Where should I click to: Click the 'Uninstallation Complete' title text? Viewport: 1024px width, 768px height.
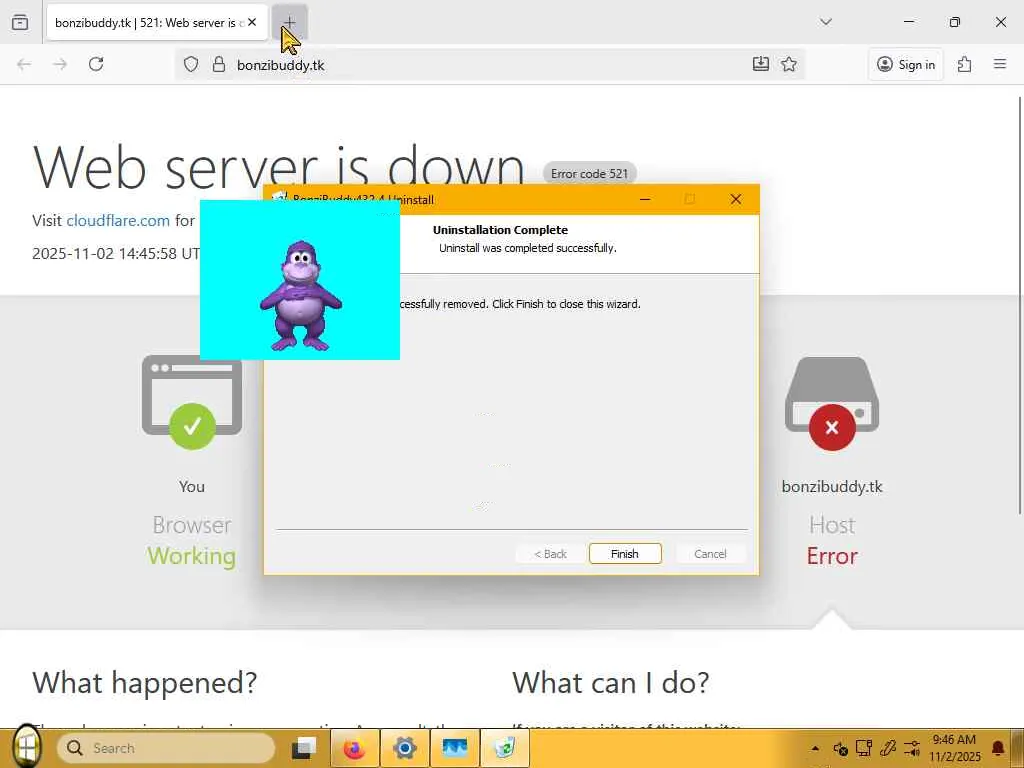tap(500, 230)
